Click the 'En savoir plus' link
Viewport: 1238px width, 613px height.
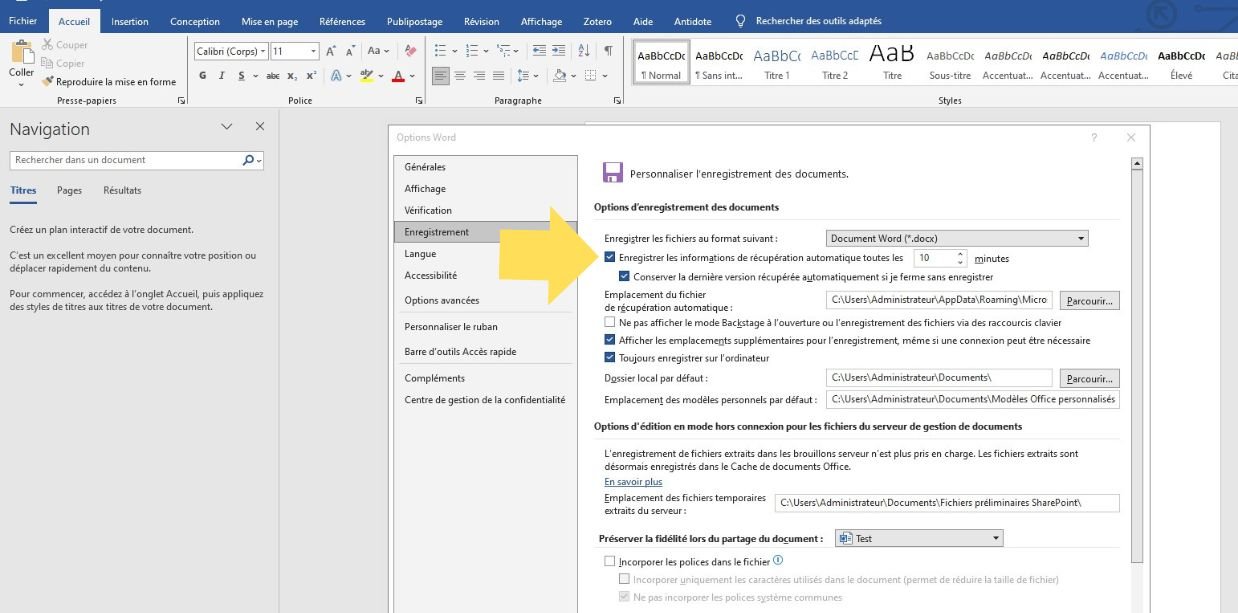tap(634, 481)
